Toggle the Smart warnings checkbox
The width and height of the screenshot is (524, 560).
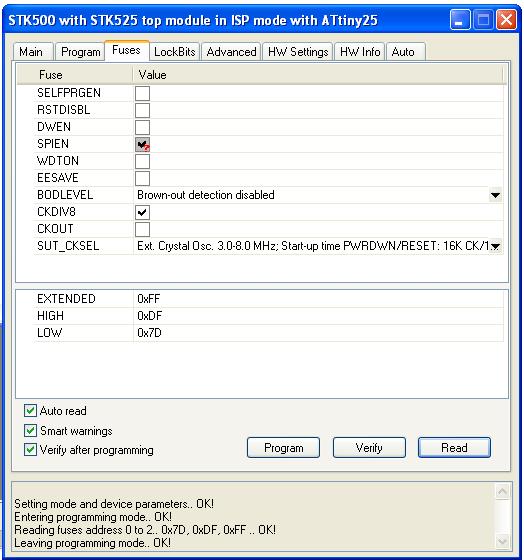coord(30,431)
